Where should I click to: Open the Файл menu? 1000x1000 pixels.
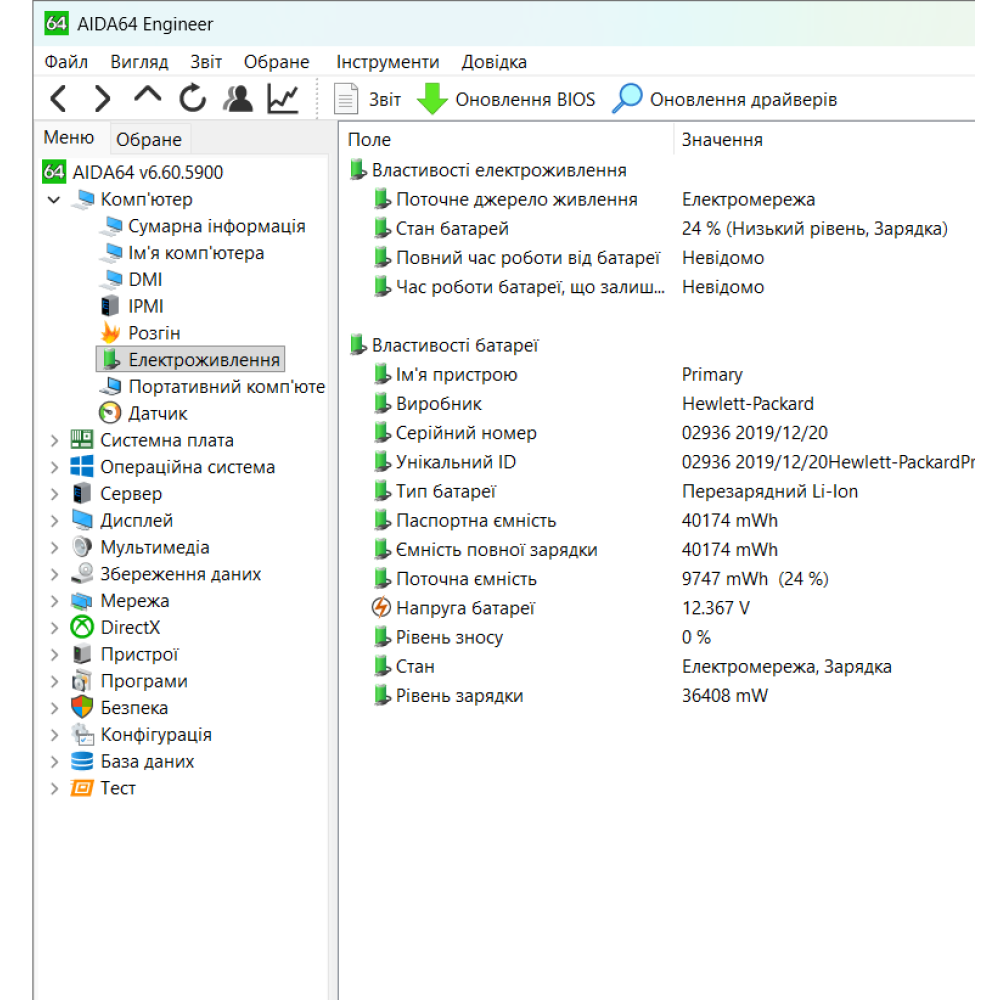66,62
